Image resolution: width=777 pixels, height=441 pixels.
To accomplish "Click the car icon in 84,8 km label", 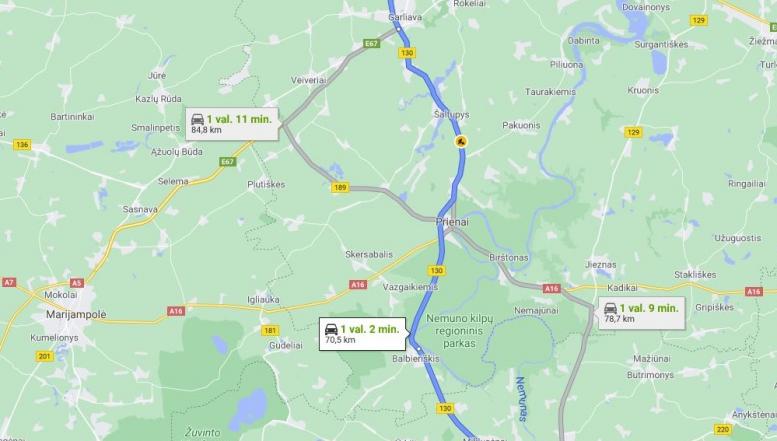I will [197, 119].
